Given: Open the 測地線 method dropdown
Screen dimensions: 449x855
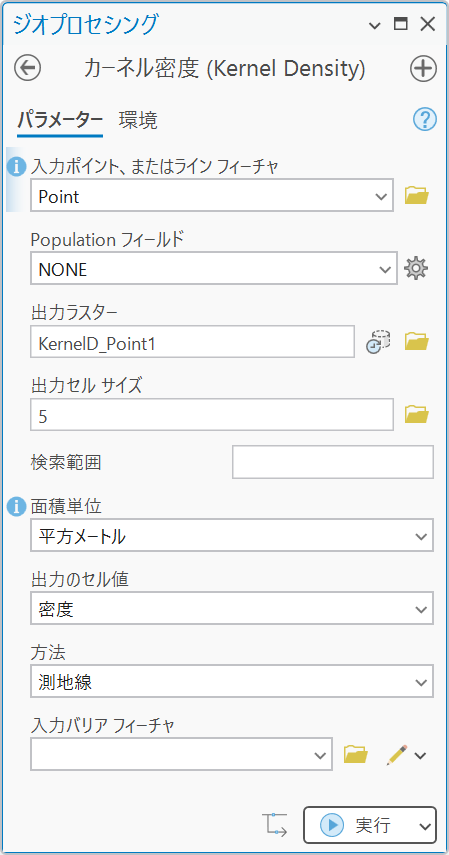Looking at the screenshot, I should [232, 682].
